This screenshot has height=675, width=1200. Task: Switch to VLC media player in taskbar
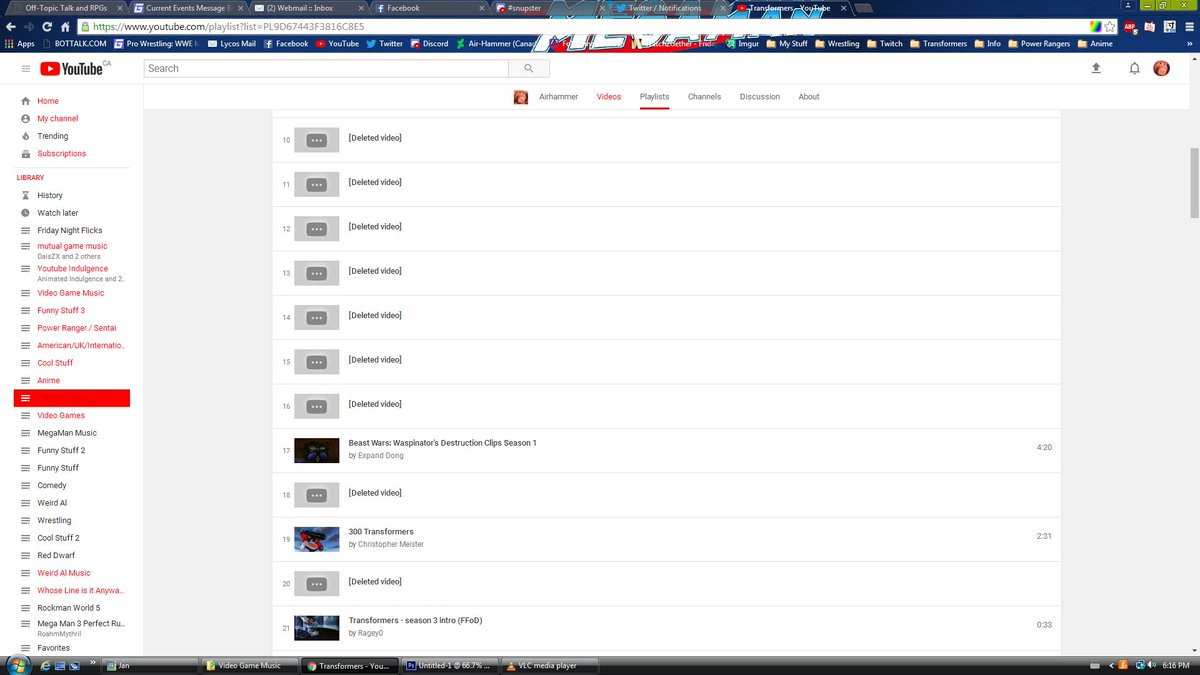(548, 665)
